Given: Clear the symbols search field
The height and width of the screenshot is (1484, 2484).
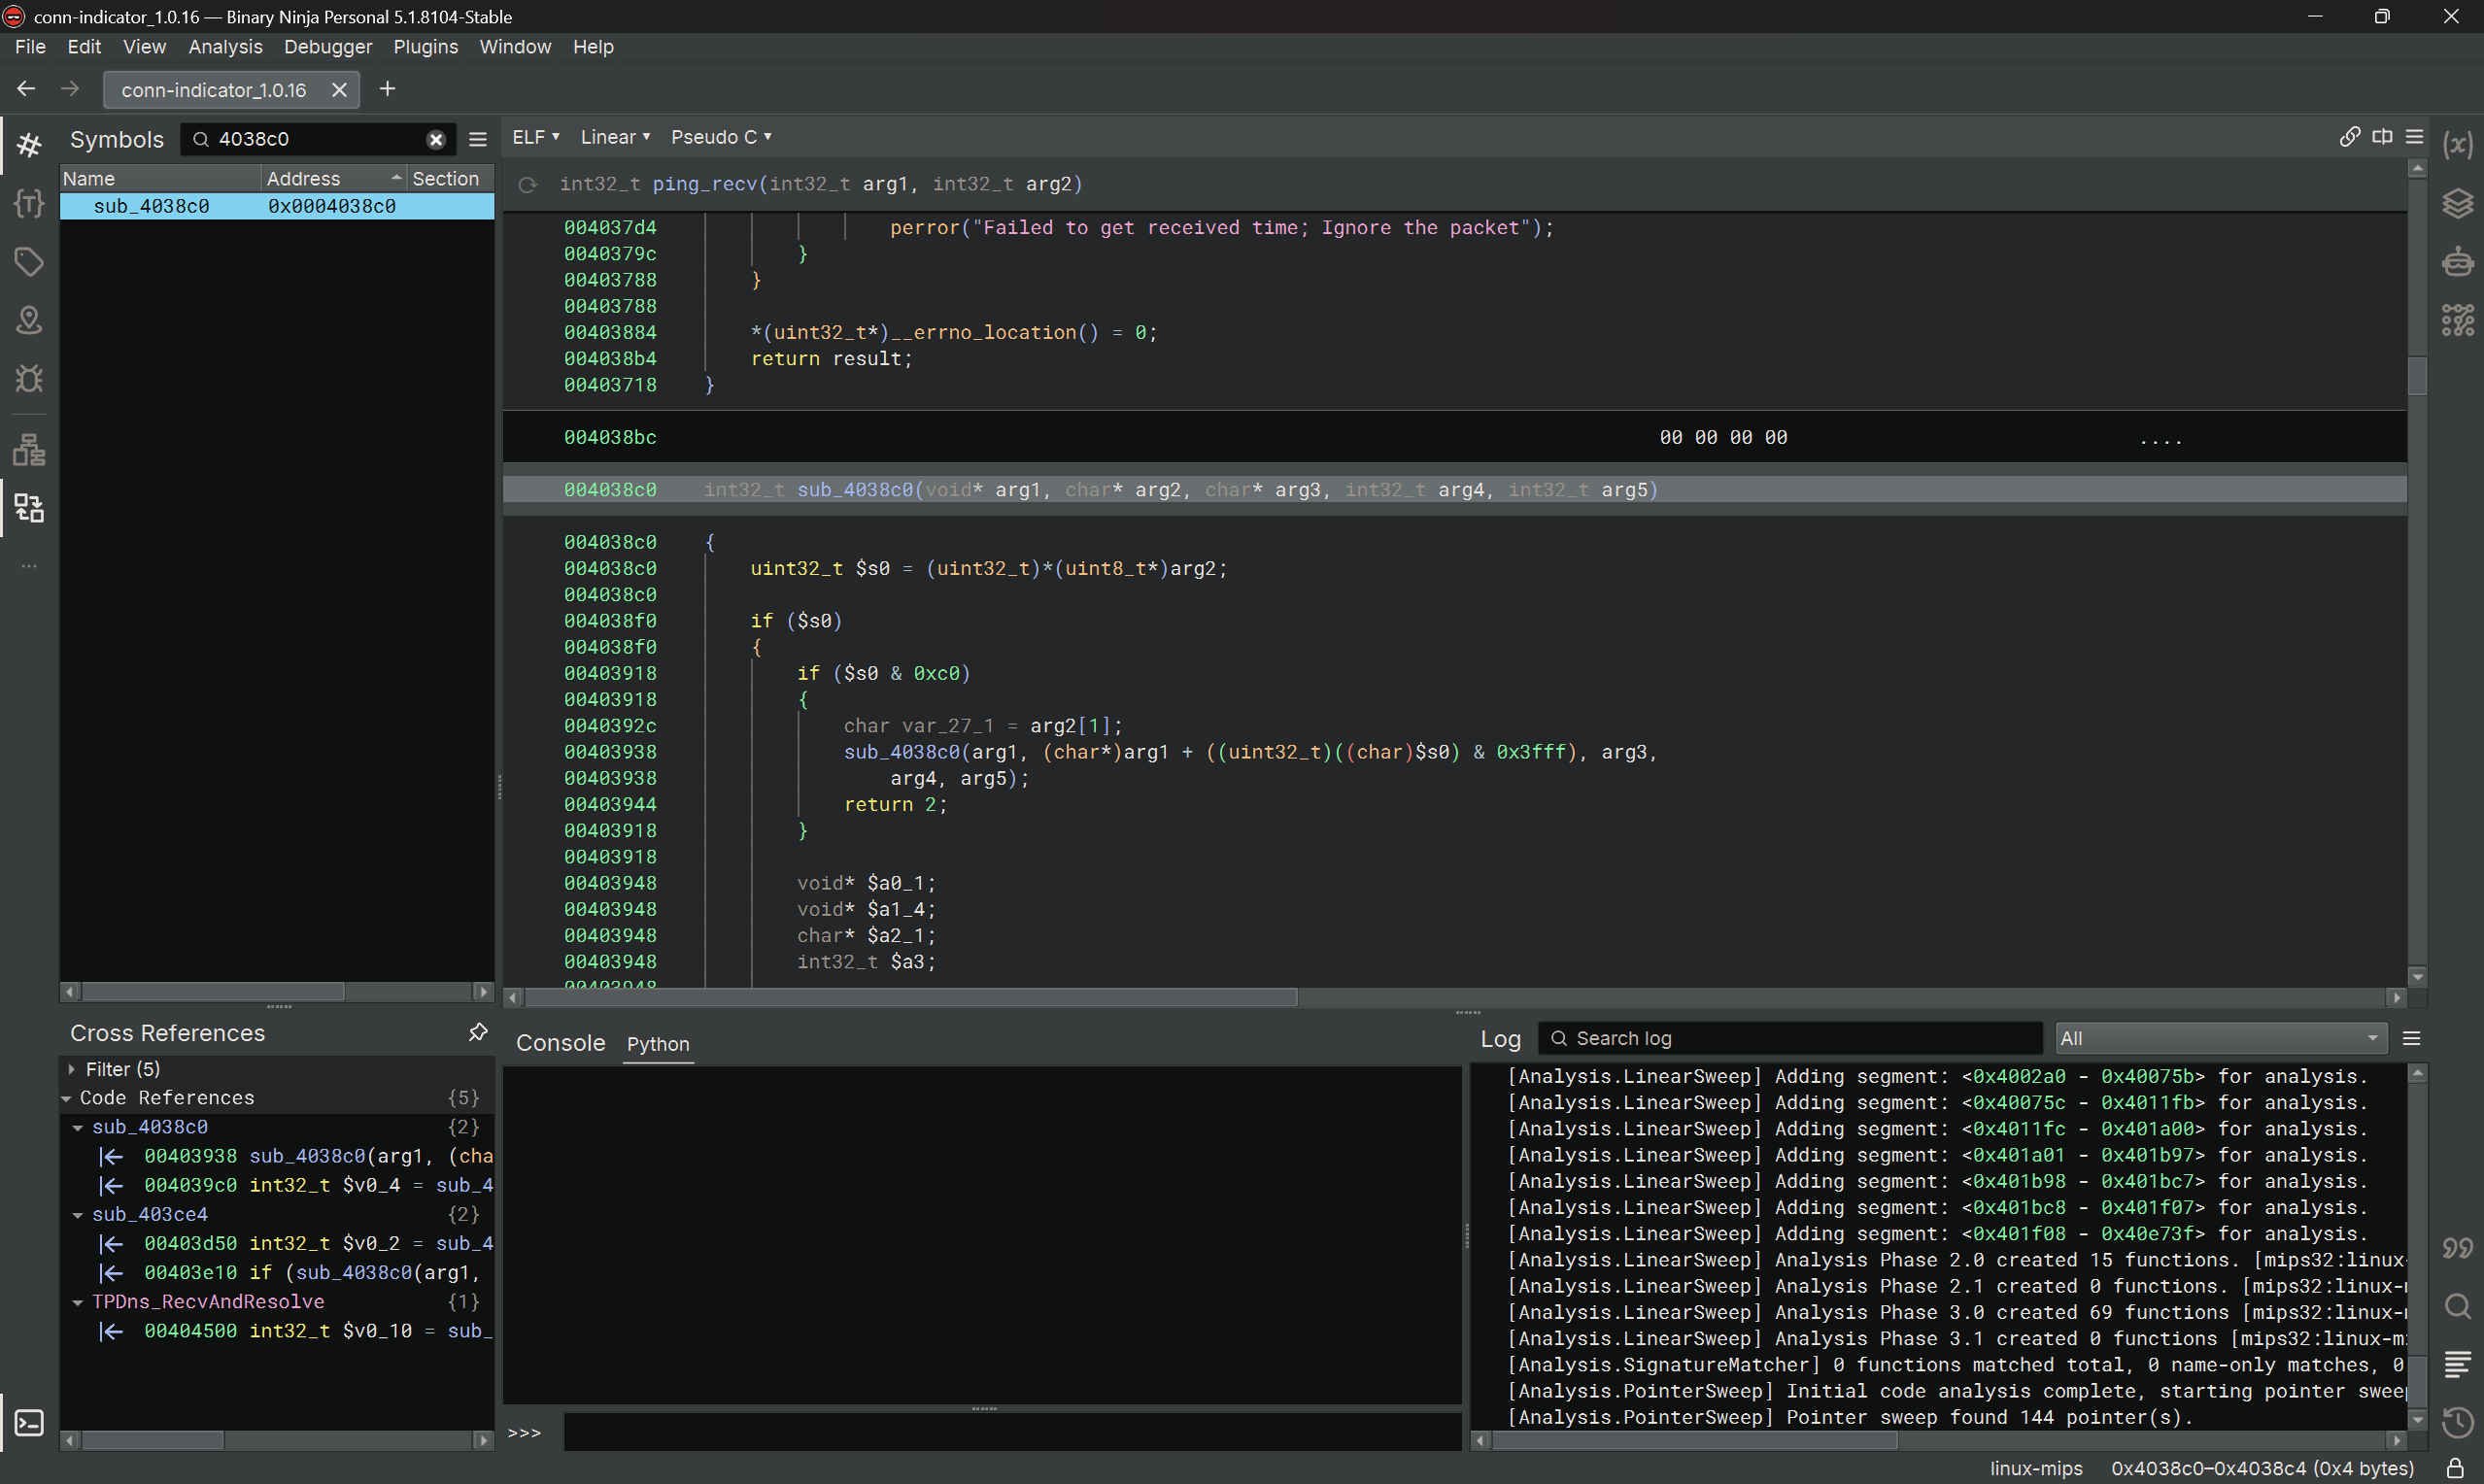Looking at the screenshot, I should (436, 140).
